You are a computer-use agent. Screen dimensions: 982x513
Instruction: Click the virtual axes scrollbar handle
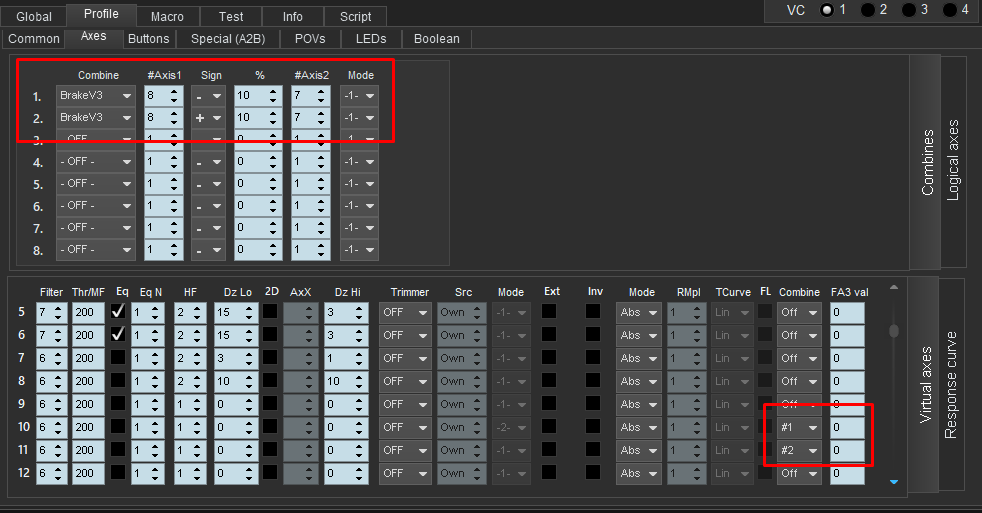coord(893,331)
